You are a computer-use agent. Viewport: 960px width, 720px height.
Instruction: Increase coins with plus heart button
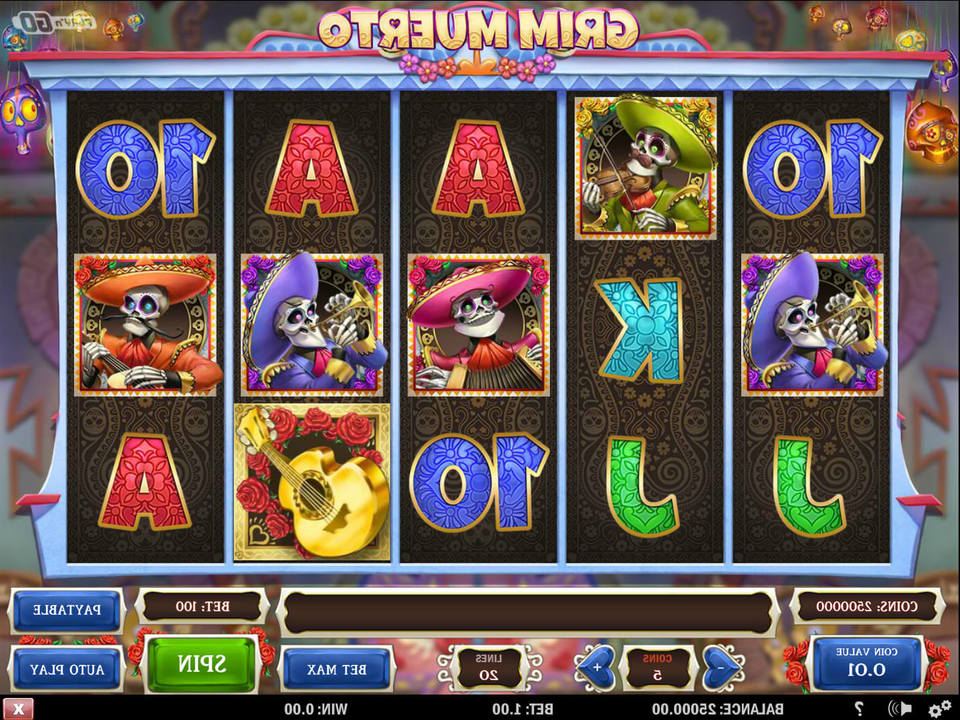pos(596,667)
